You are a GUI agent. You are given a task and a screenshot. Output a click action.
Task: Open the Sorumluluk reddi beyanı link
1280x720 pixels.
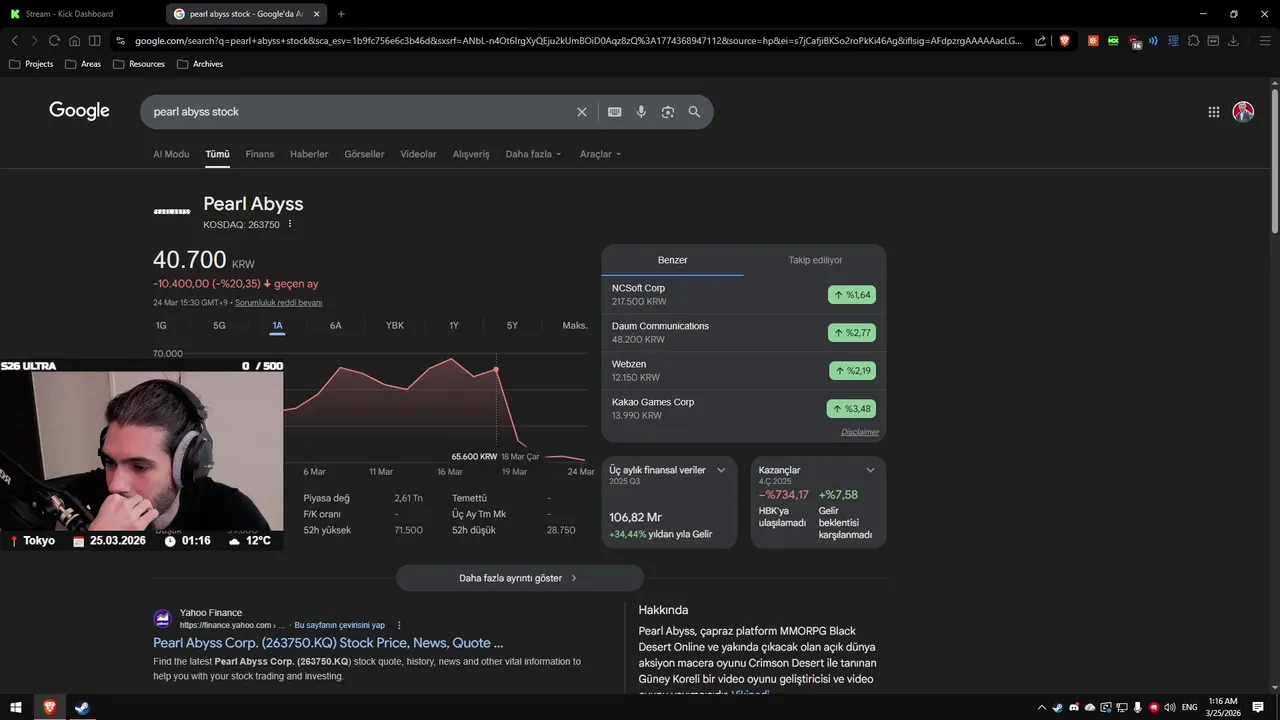(x=278, y=302)
